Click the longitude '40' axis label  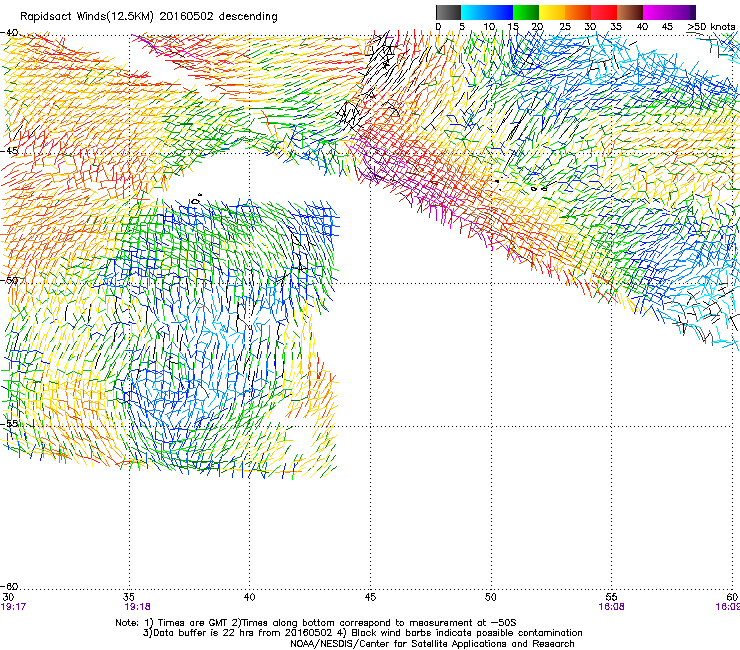pos(250,597)
